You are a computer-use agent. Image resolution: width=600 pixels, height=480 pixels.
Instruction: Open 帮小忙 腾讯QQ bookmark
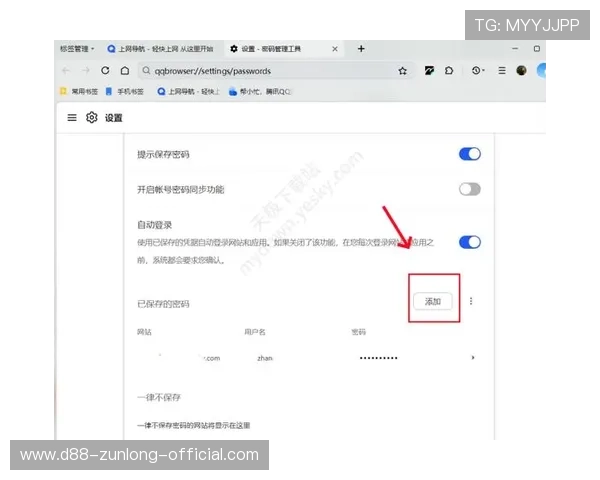click(260, 91)
